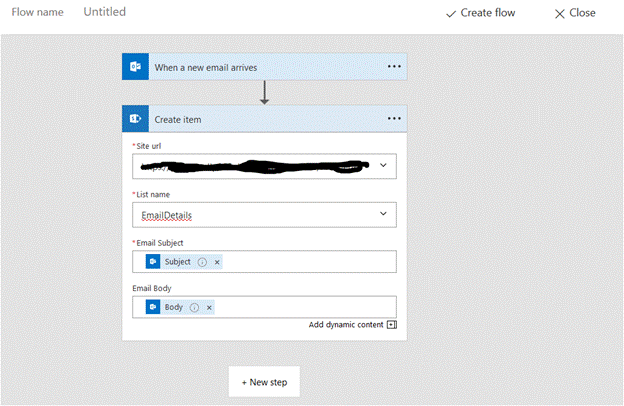Screen dimensions: 624x406
Task: Expand the Site url dropdown
Action: 383,165
